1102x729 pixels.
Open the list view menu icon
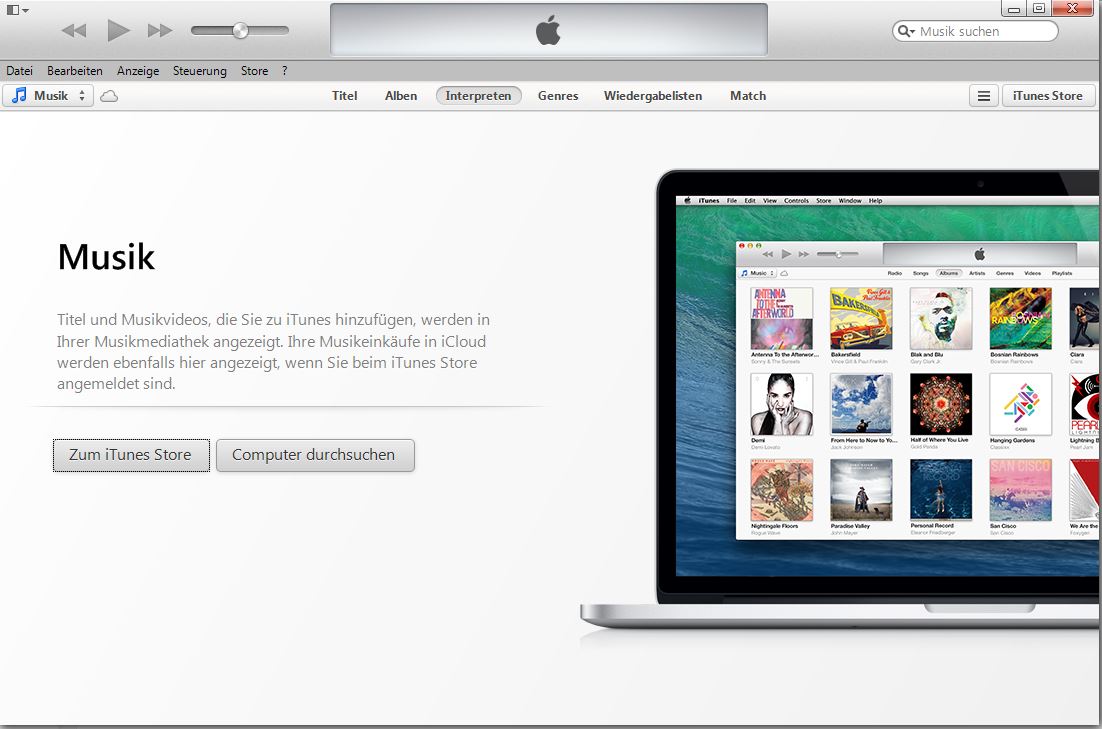984,96
